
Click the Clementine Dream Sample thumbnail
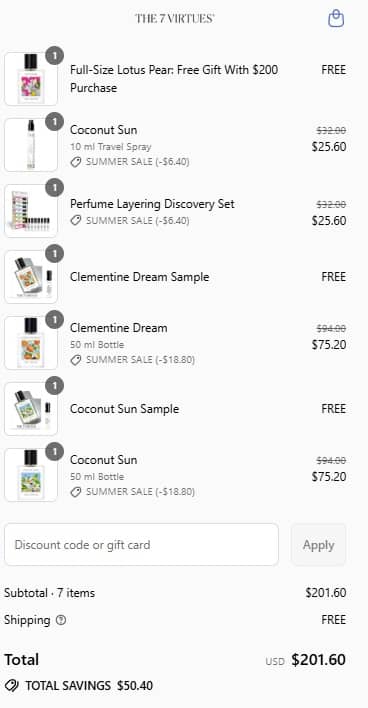(x=31, y=277)
